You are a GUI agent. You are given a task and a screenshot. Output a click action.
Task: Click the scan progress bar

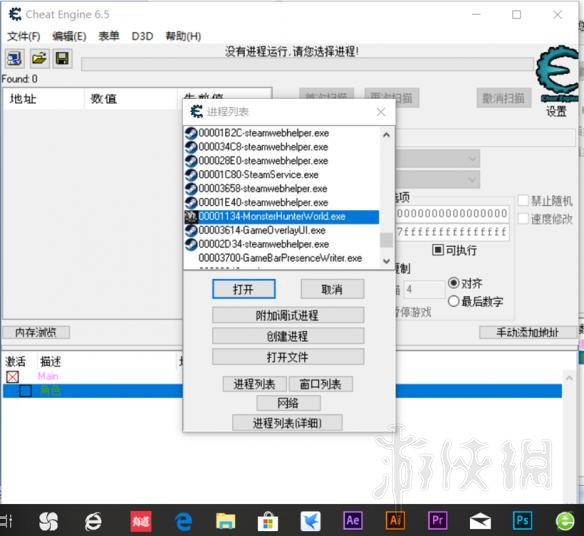(x=308, y=64)
